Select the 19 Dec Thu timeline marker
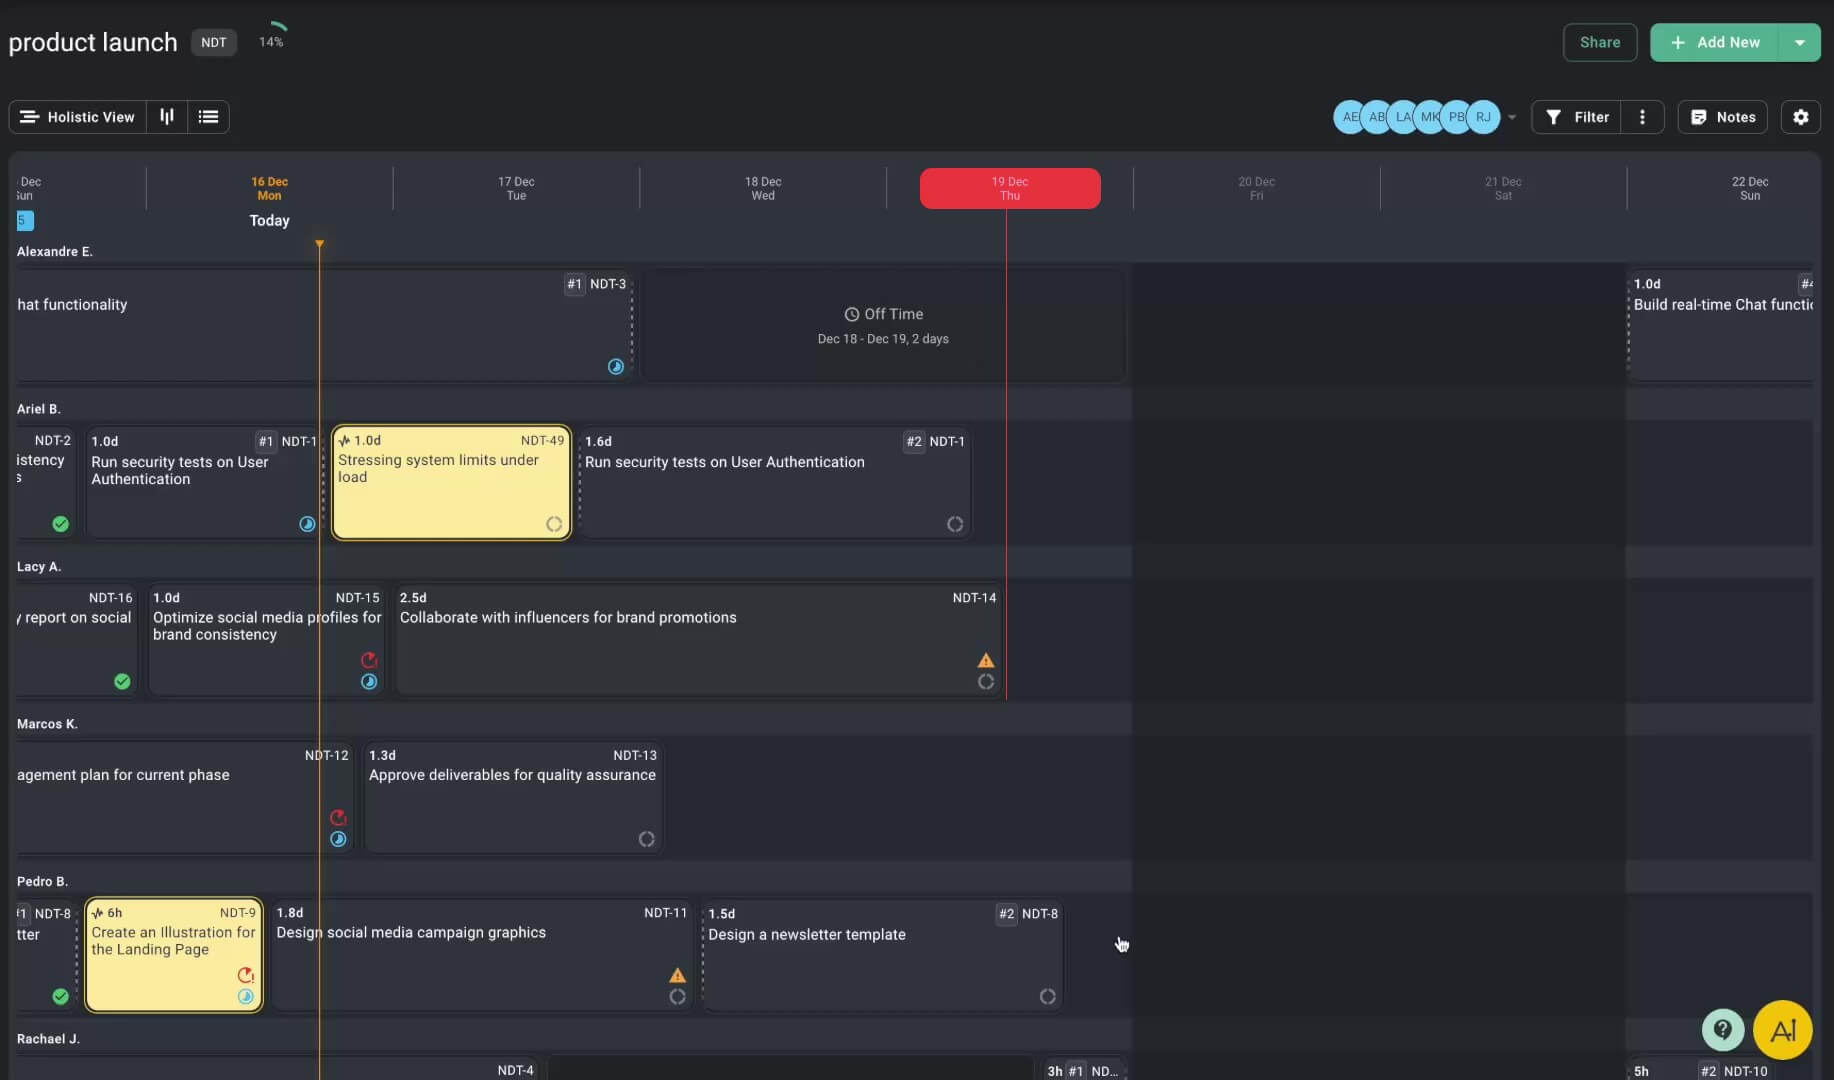 [x=1009, y=188]
